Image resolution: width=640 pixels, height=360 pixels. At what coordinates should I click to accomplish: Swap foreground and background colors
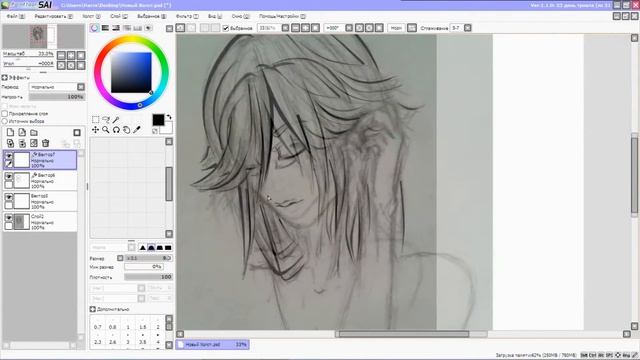[x=169, y=117]
